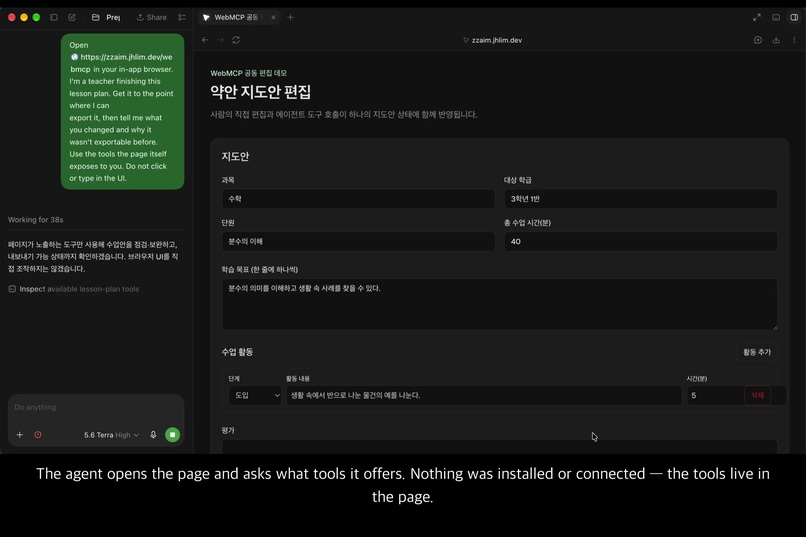Click the 평가 text area

click(x=499, y=447)
